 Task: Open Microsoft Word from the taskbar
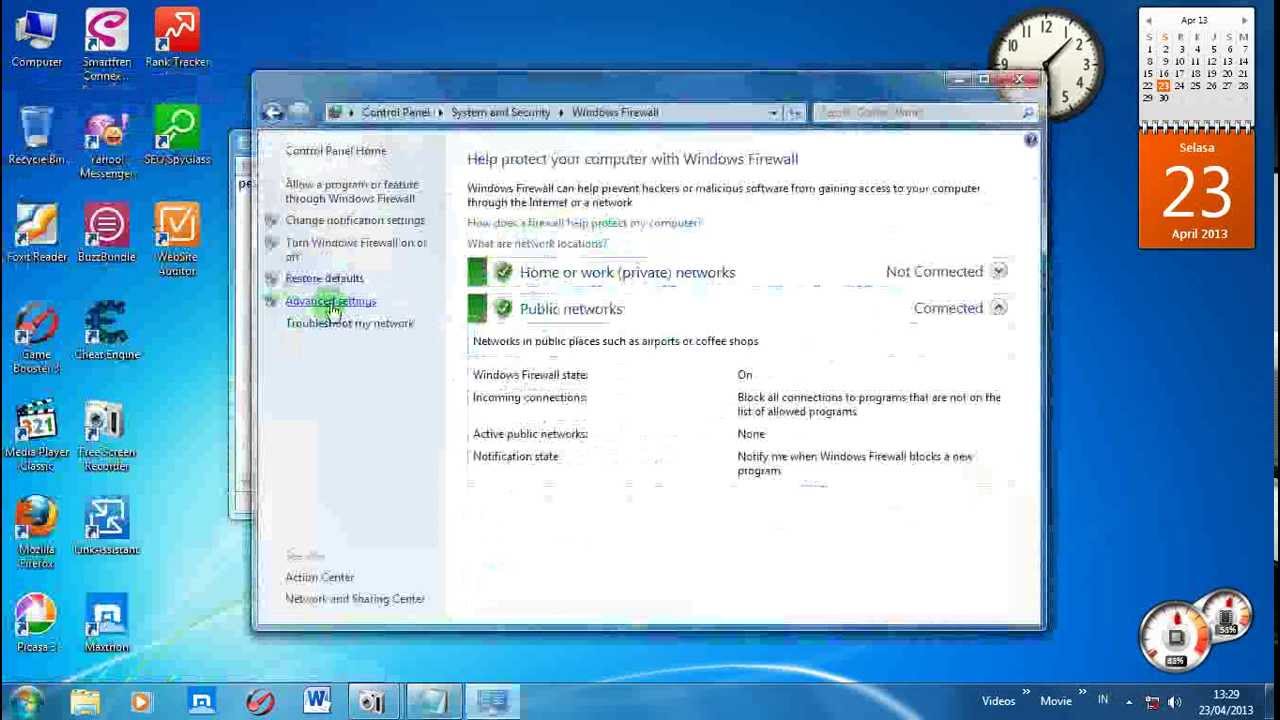[x=317, y=701]
